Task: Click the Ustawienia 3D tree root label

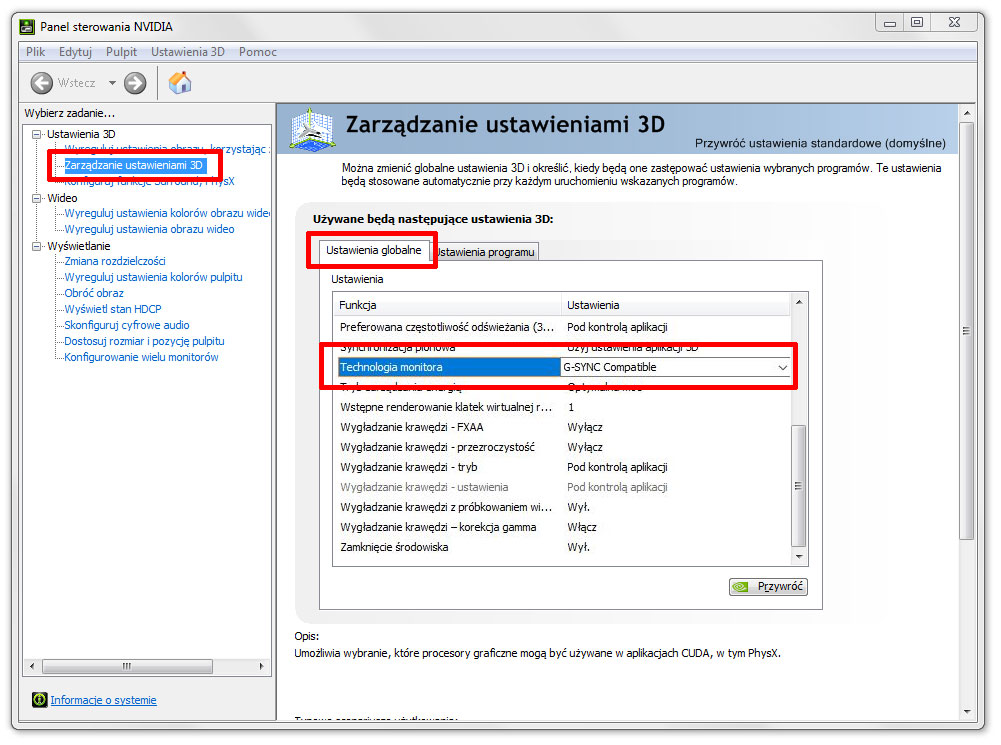Action: point(81,134)
